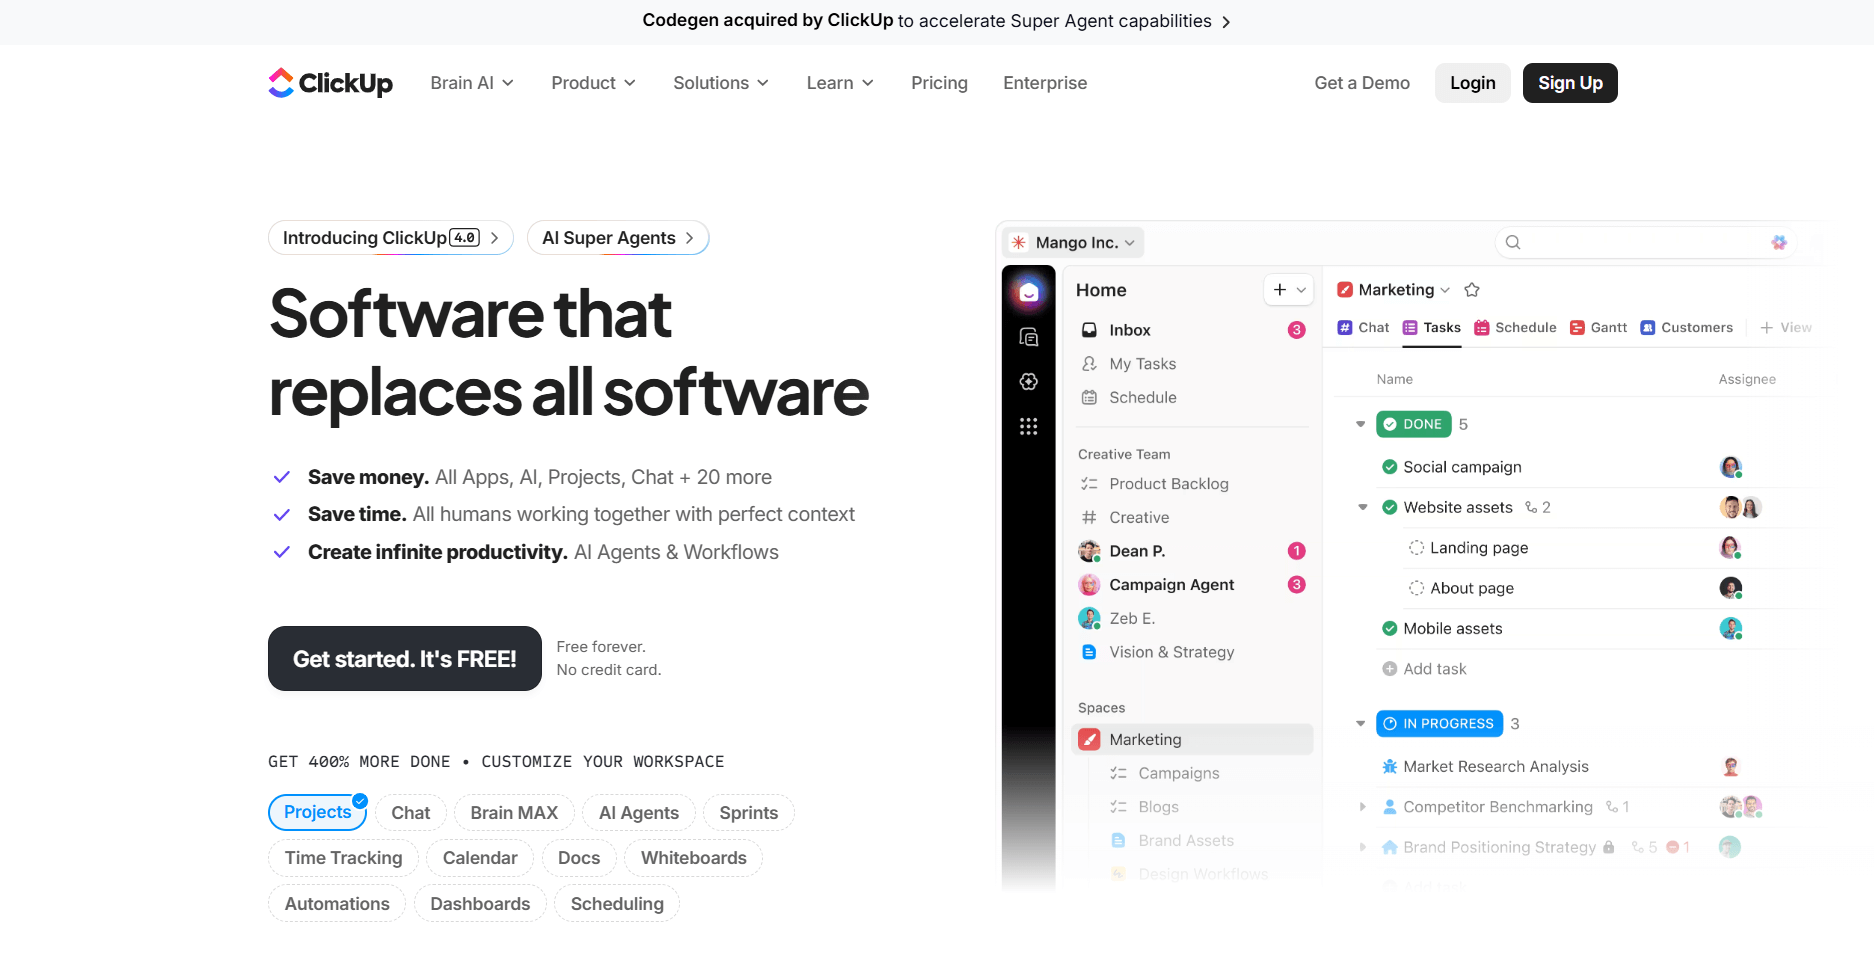
Task: Open the Introducing ClickUp 4.0 link
Action: (391, 238)
